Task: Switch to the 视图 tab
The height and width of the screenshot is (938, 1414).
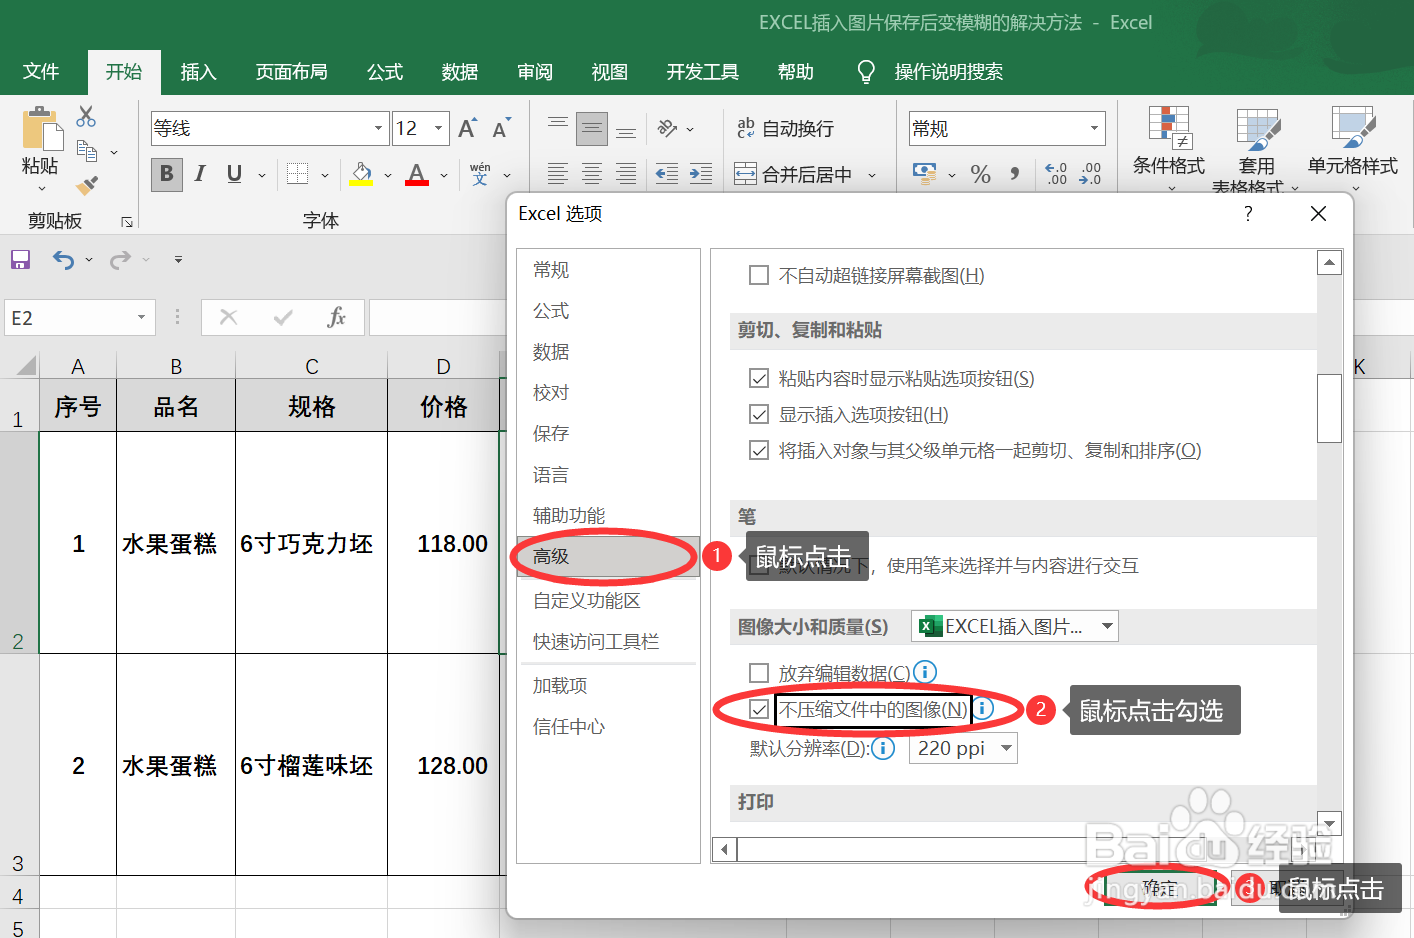Action: (x=609, y=72)
